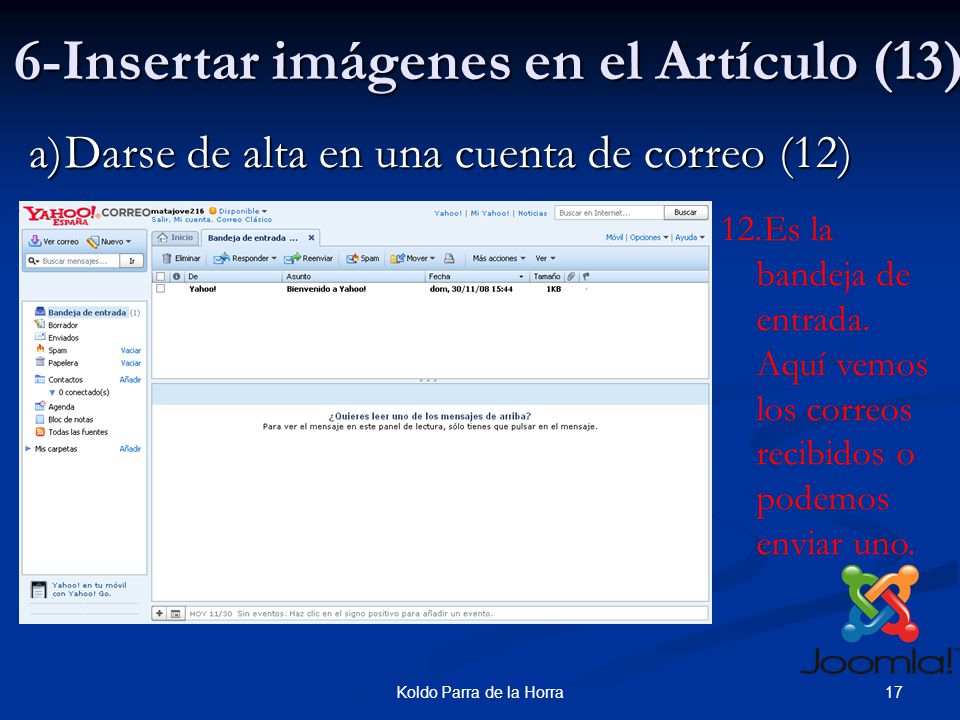960x720 pixels.
Task: Click Vaciar next to Papelera
Action: click(x=130, y=363)
